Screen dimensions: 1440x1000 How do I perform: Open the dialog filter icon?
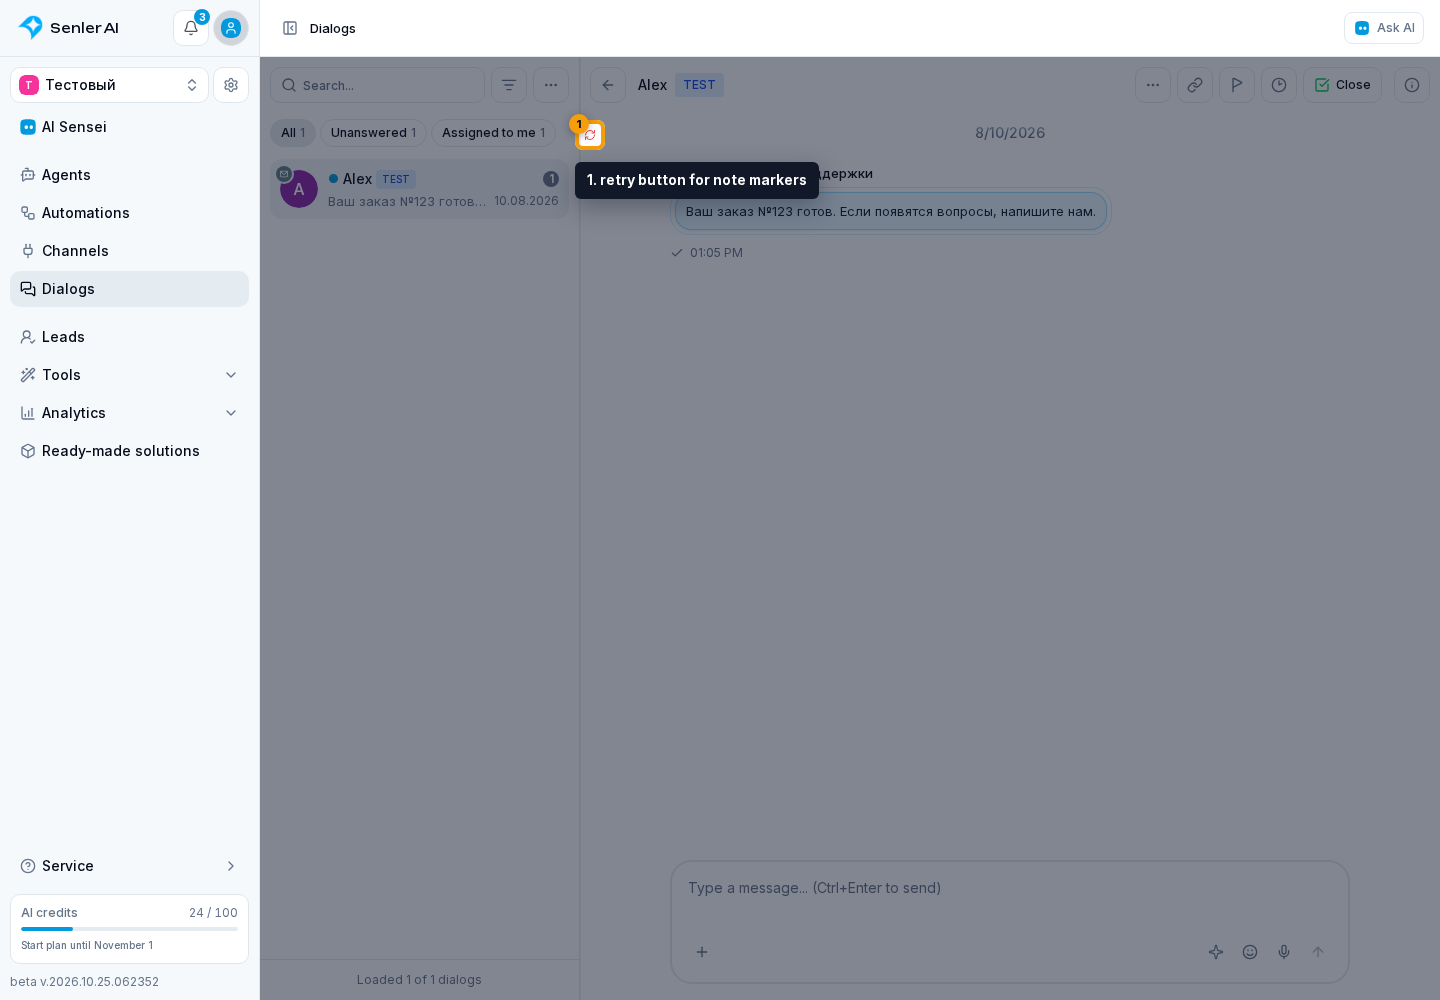point(509,85)
